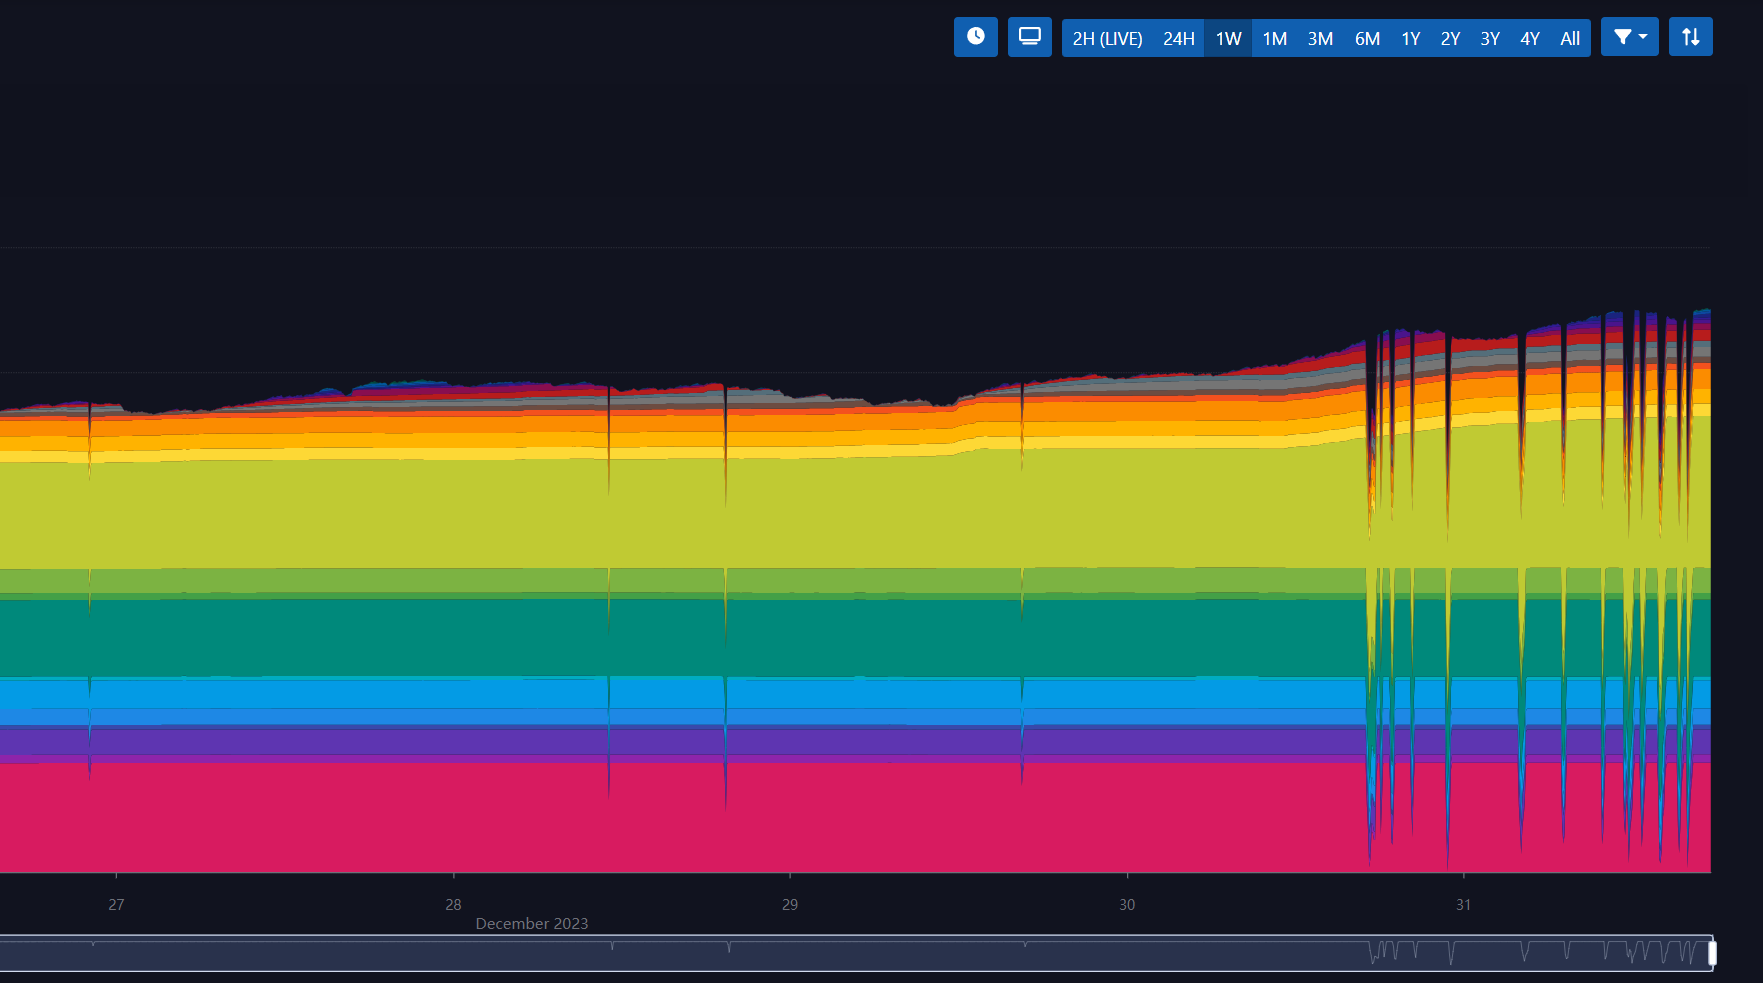Show the 1Y time range
Screen dimensions: 1763x983
pos(1410,39)
